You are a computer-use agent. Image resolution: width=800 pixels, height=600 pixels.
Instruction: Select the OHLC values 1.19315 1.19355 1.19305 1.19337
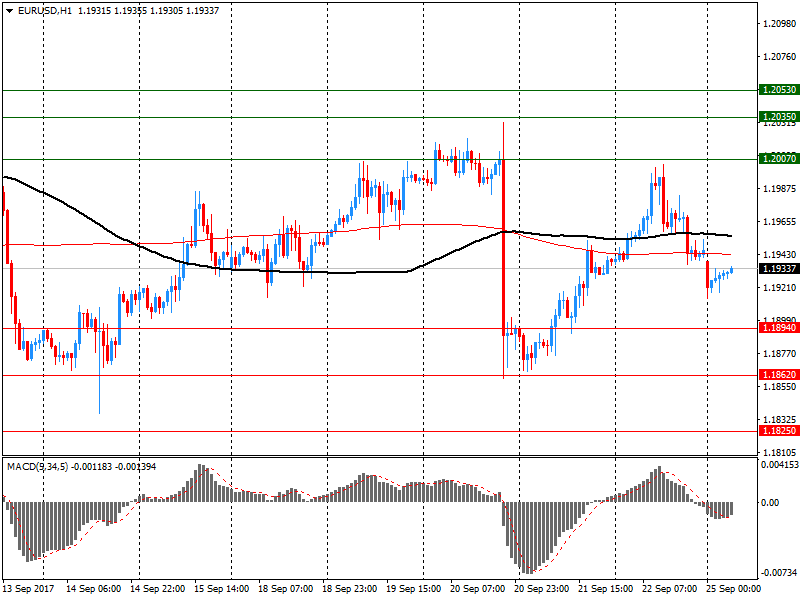pos(148,11)
